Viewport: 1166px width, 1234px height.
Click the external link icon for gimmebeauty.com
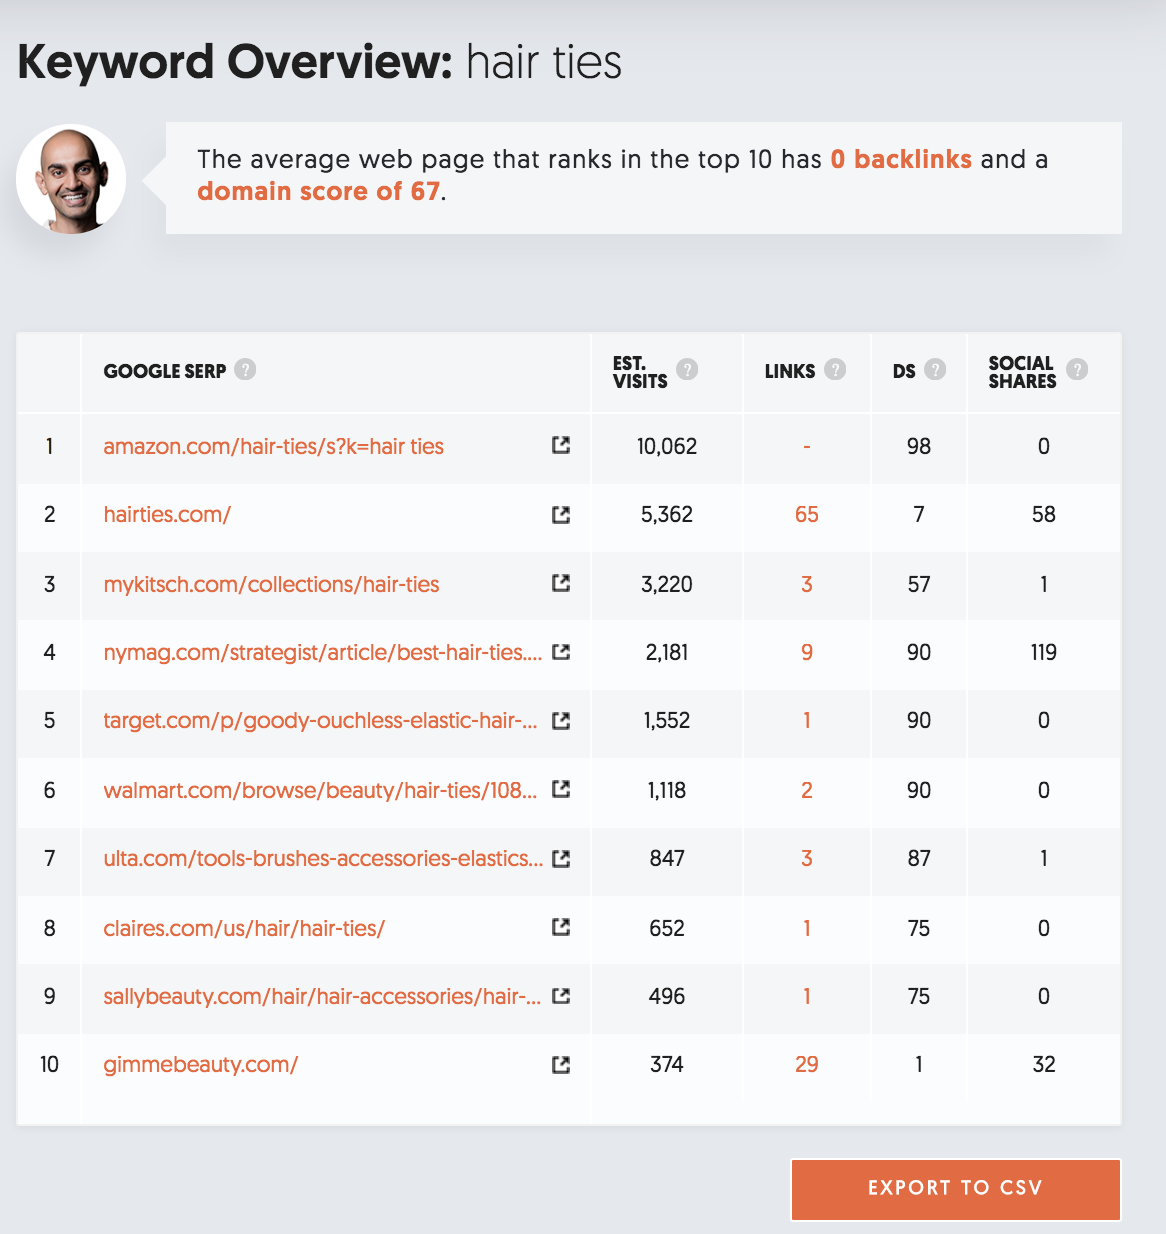click(561, 1065)
